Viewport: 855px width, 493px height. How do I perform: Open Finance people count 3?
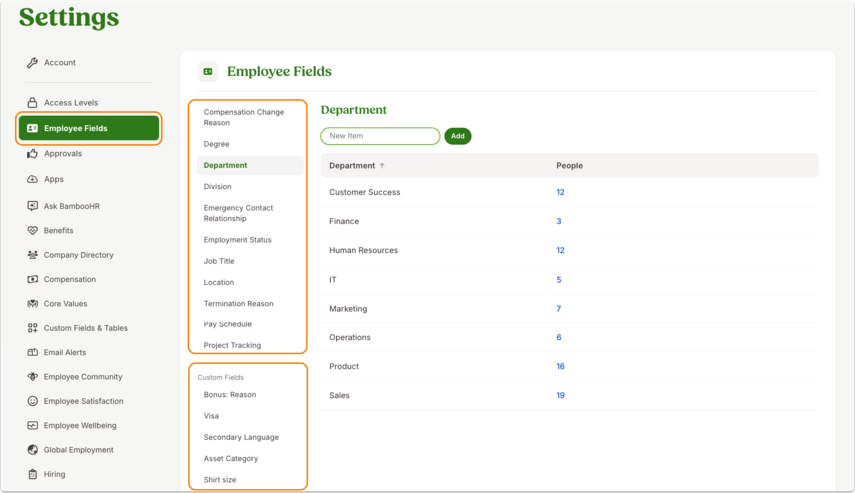pos(558,221)
